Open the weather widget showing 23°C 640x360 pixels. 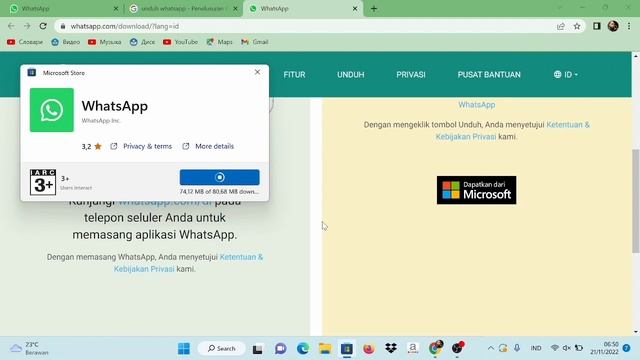click(x=29, y=349)
